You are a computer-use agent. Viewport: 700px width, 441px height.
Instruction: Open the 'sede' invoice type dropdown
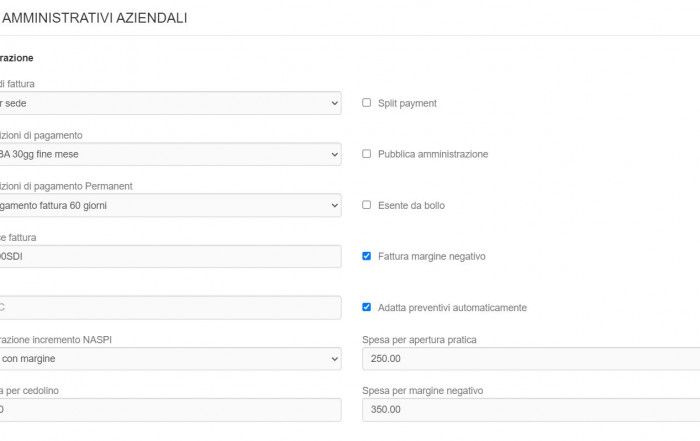pyautogui.click(x=170, y=103)
